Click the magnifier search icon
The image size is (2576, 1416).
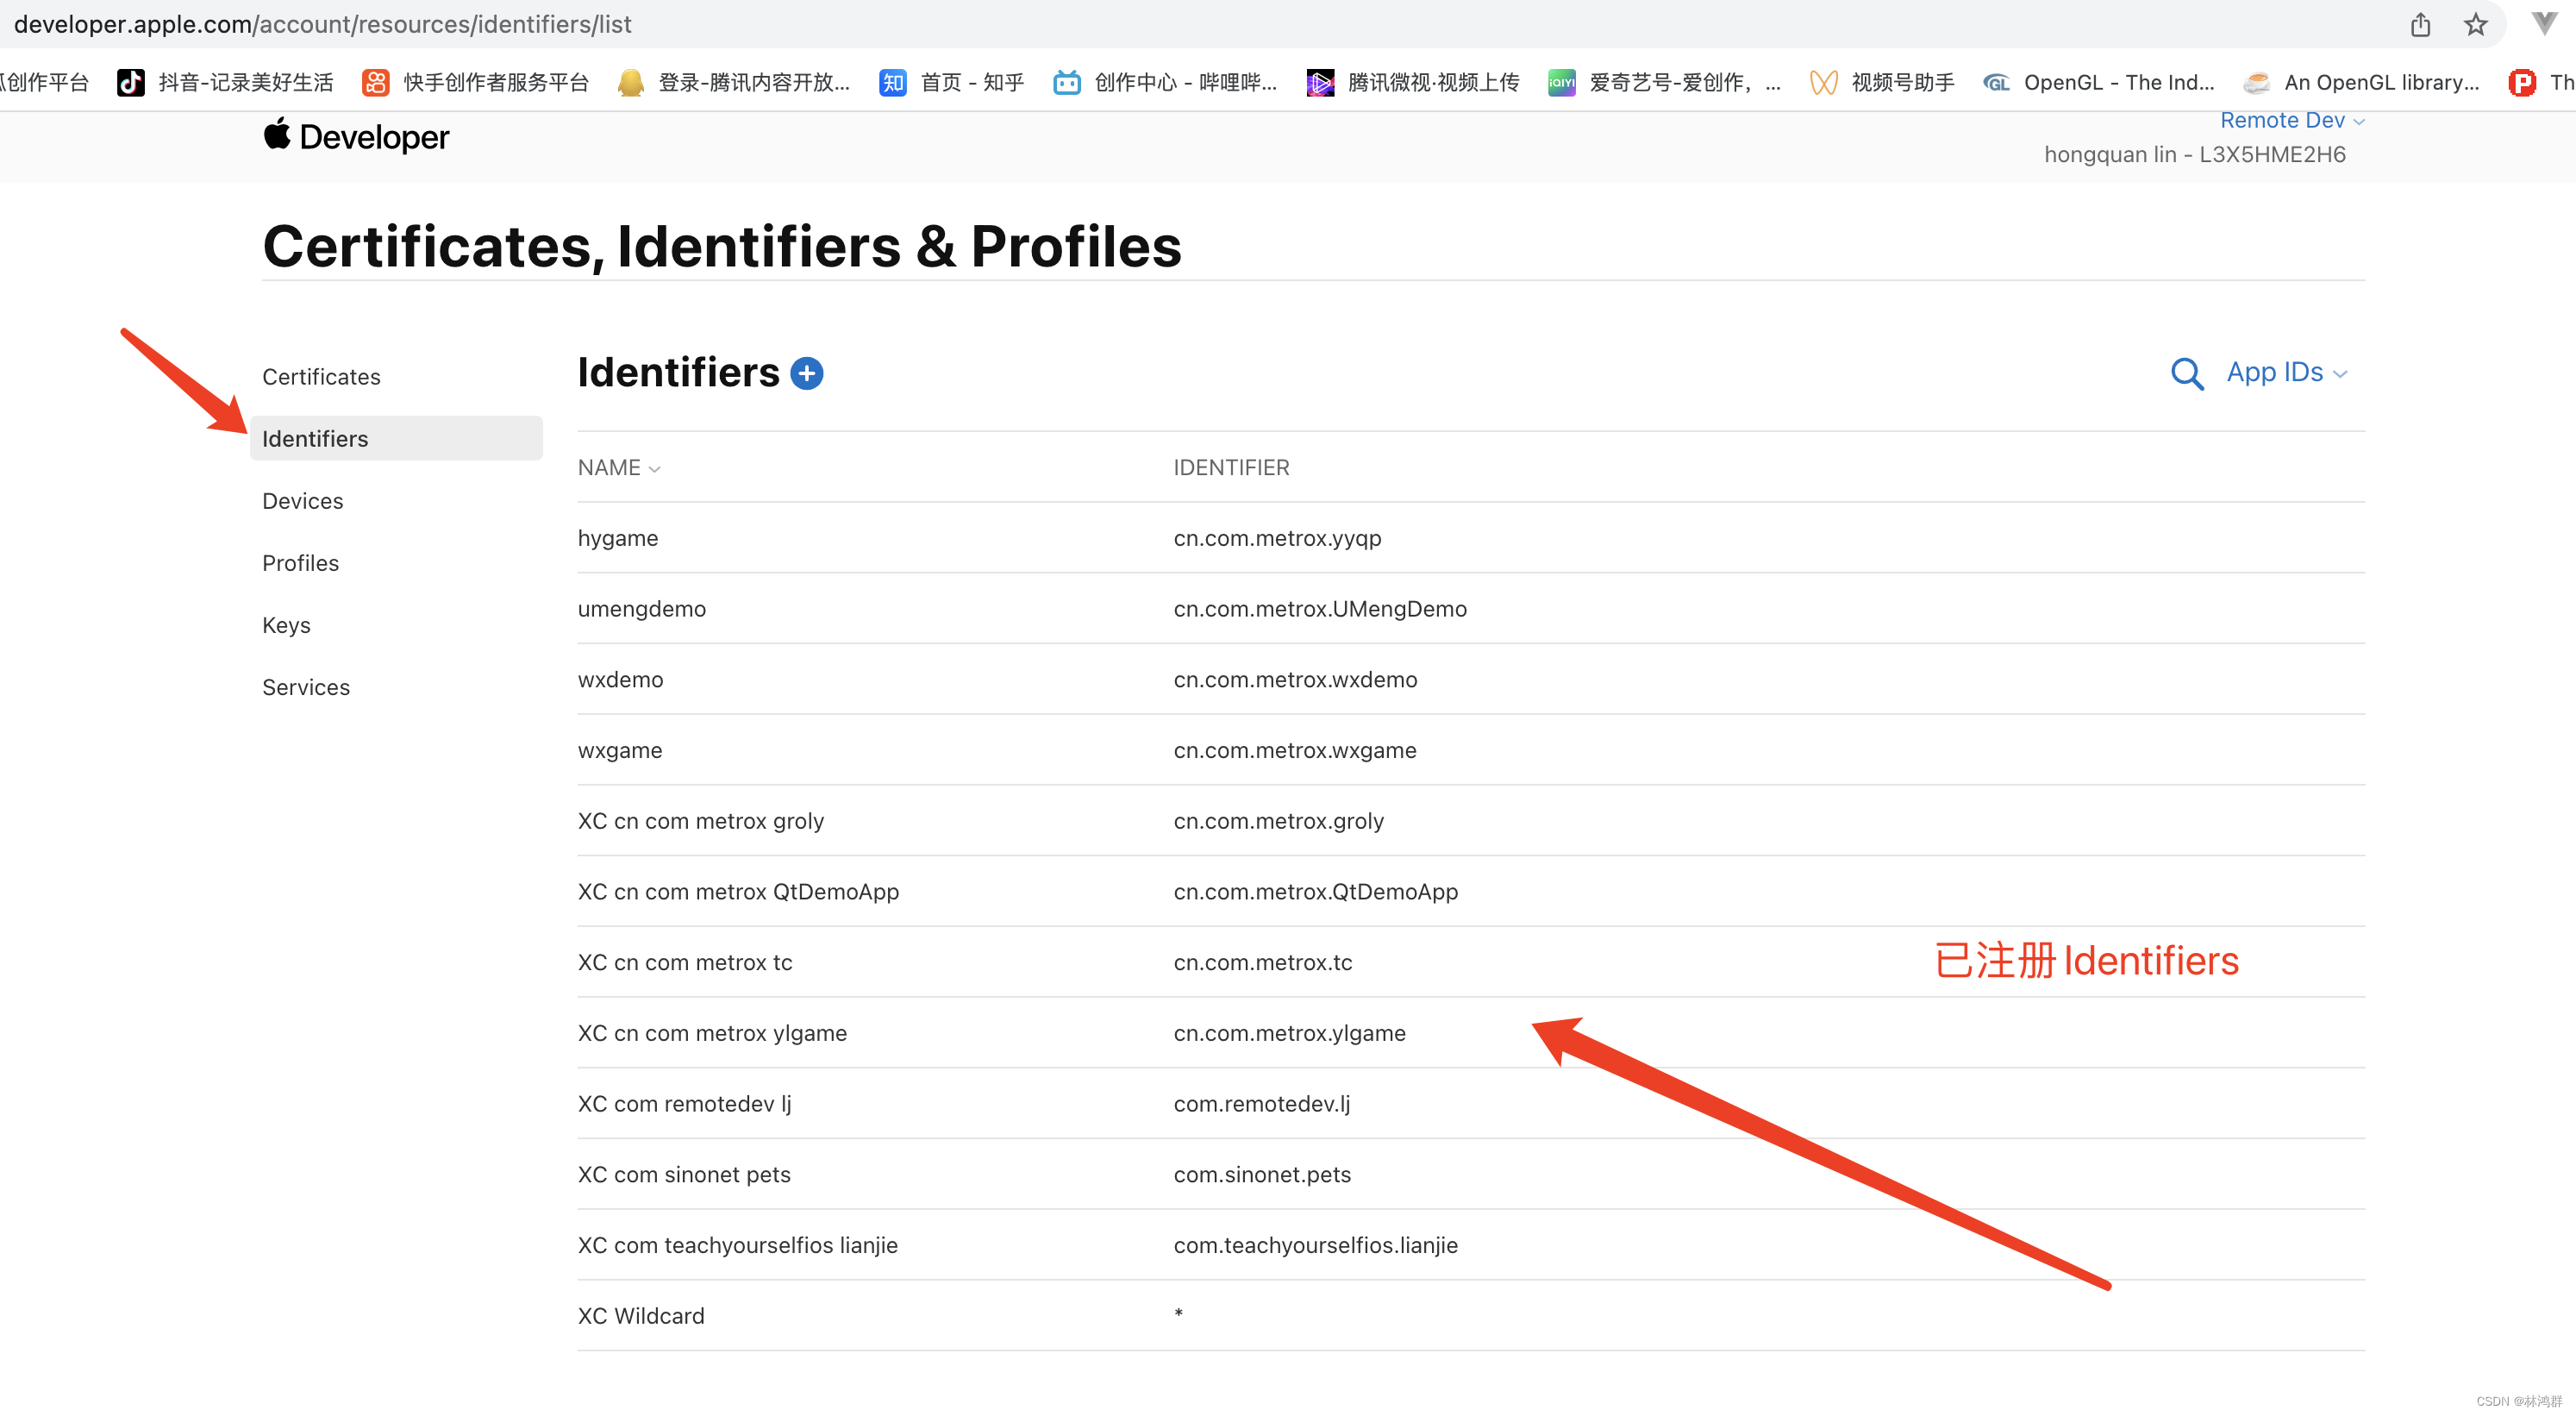(x=2186, y=373)
